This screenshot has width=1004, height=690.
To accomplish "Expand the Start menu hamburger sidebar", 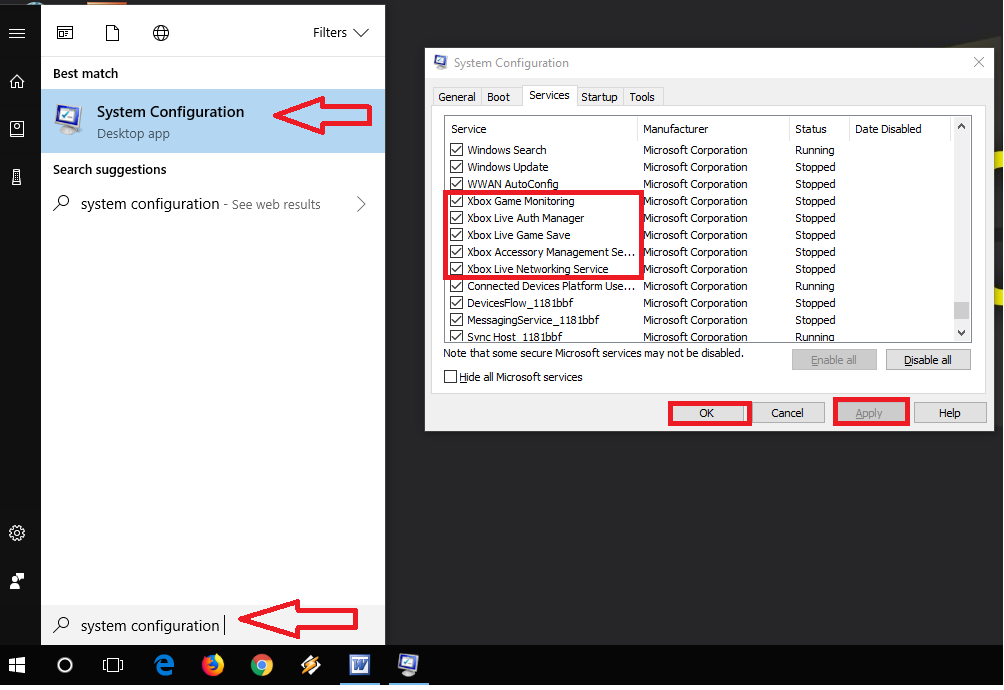I will [16, 32].
